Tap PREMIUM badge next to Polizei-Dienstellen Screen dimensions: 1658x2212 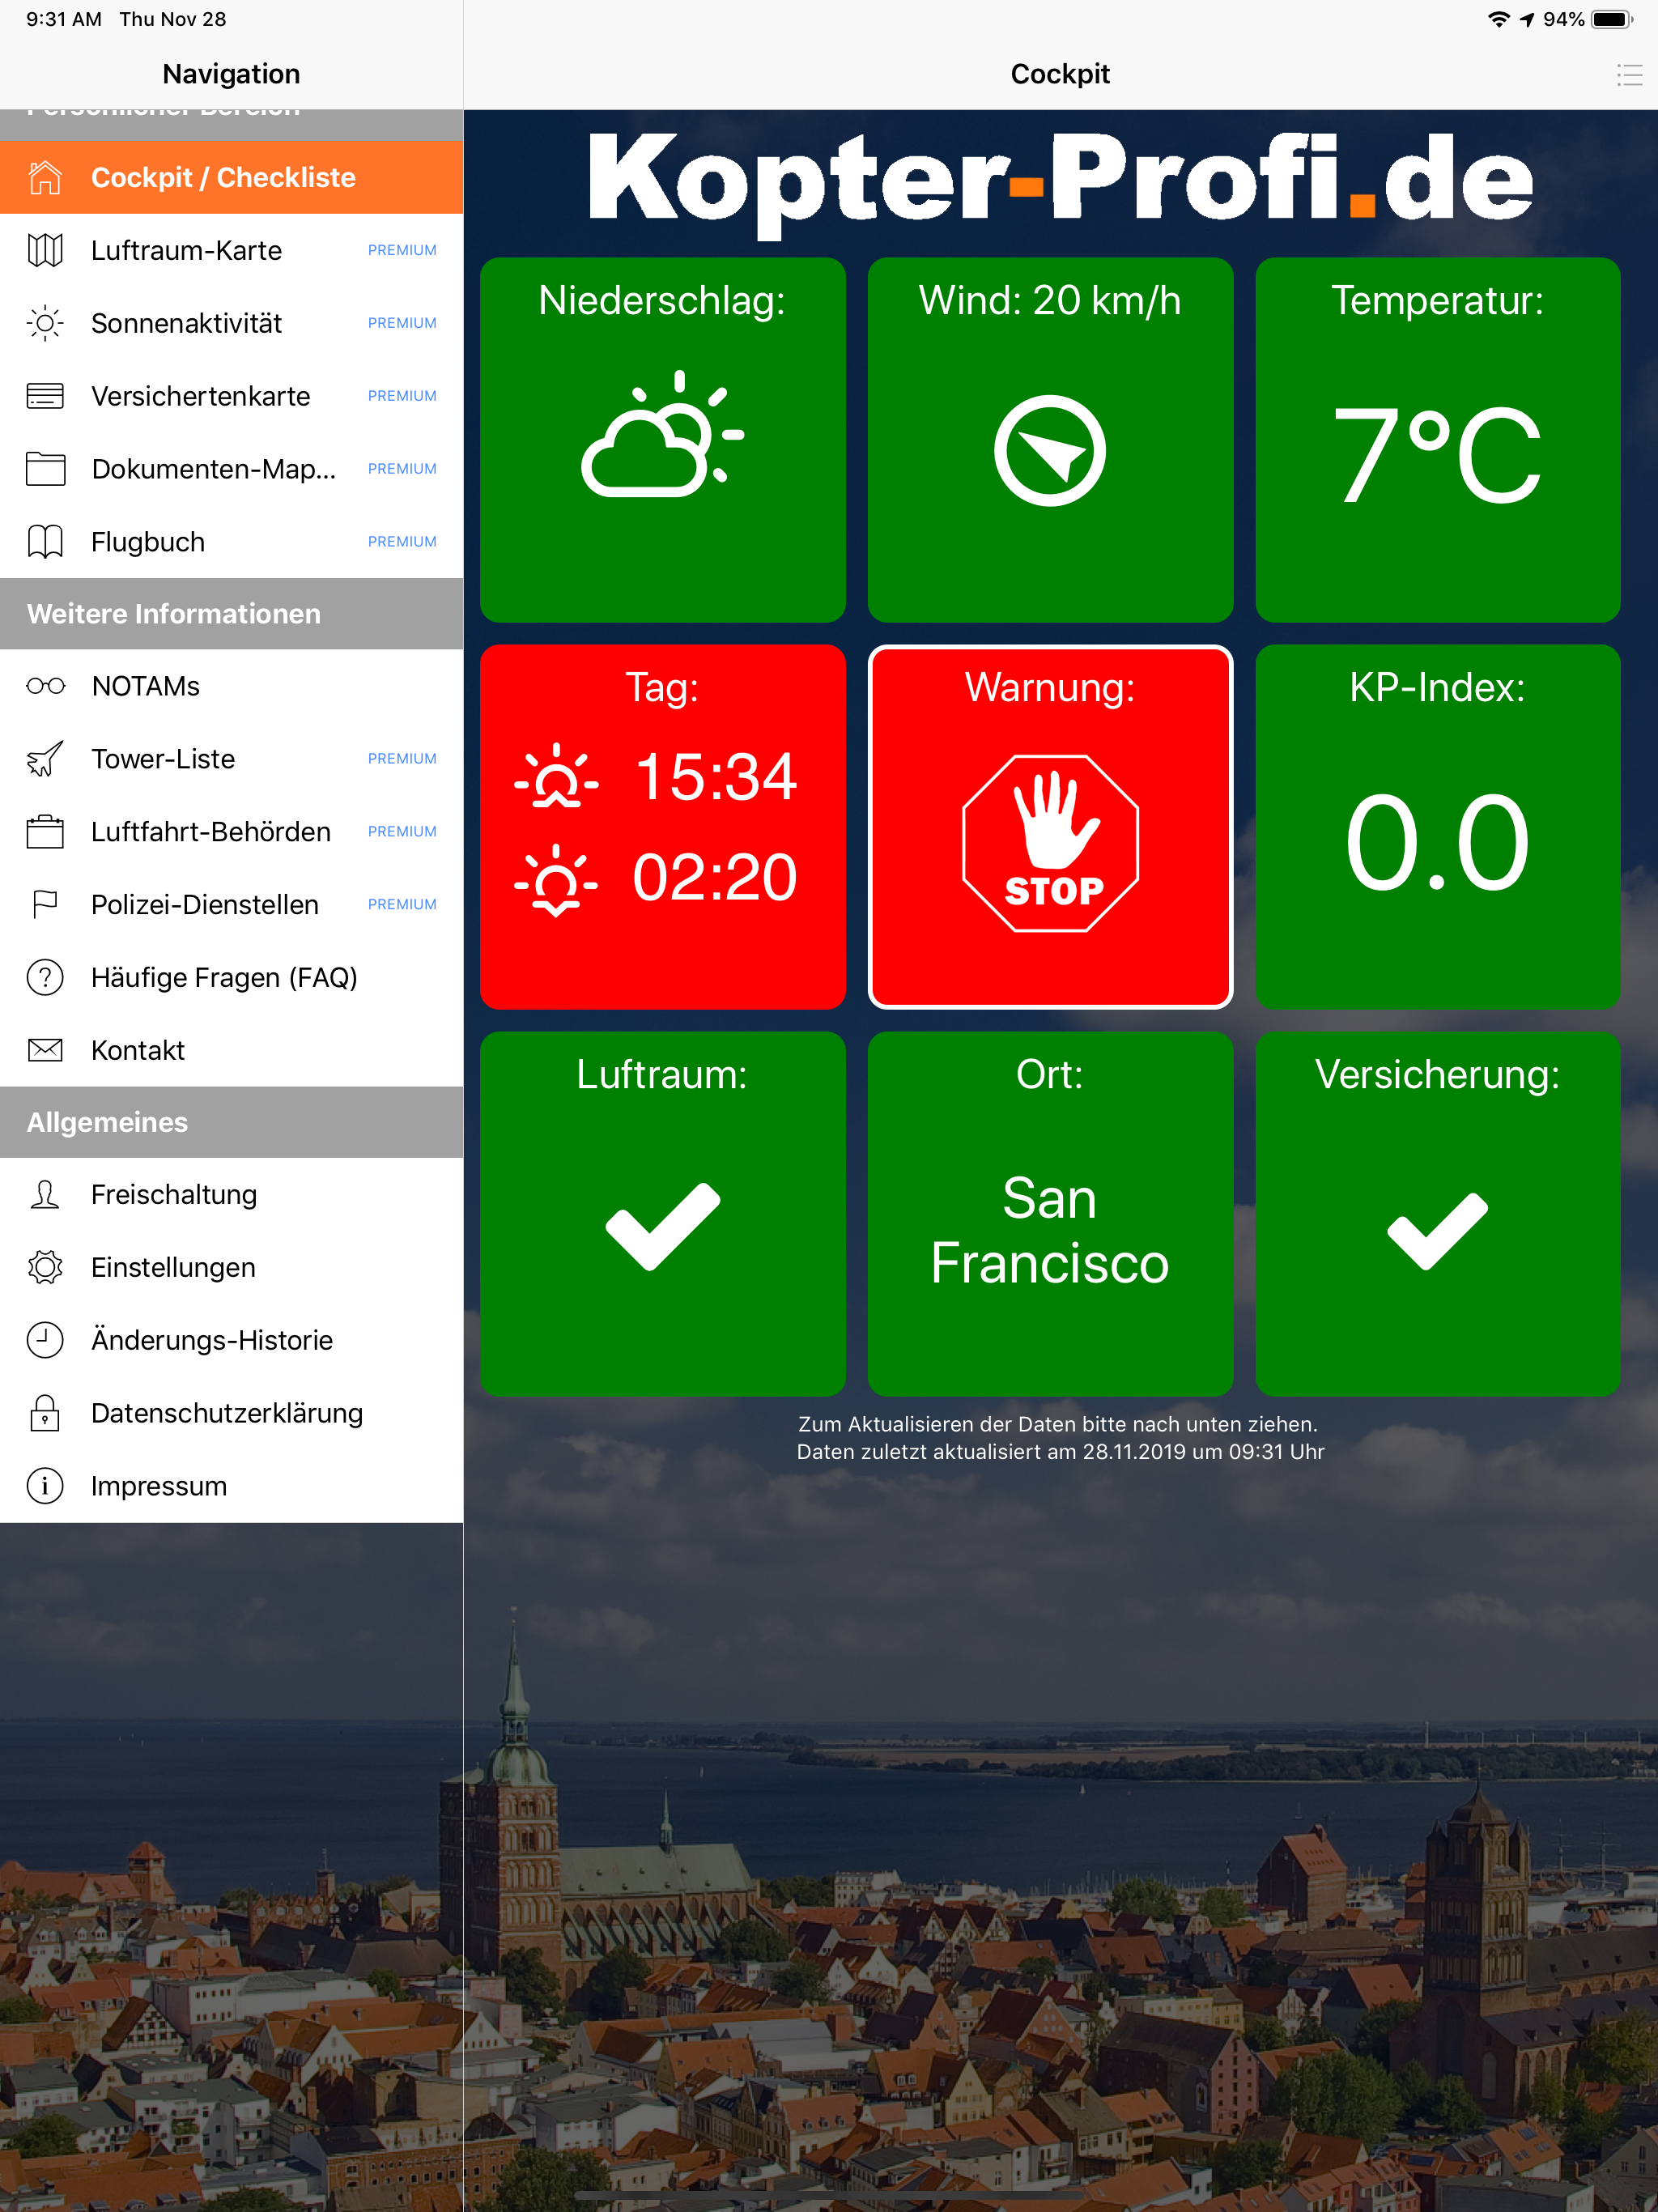402,905
